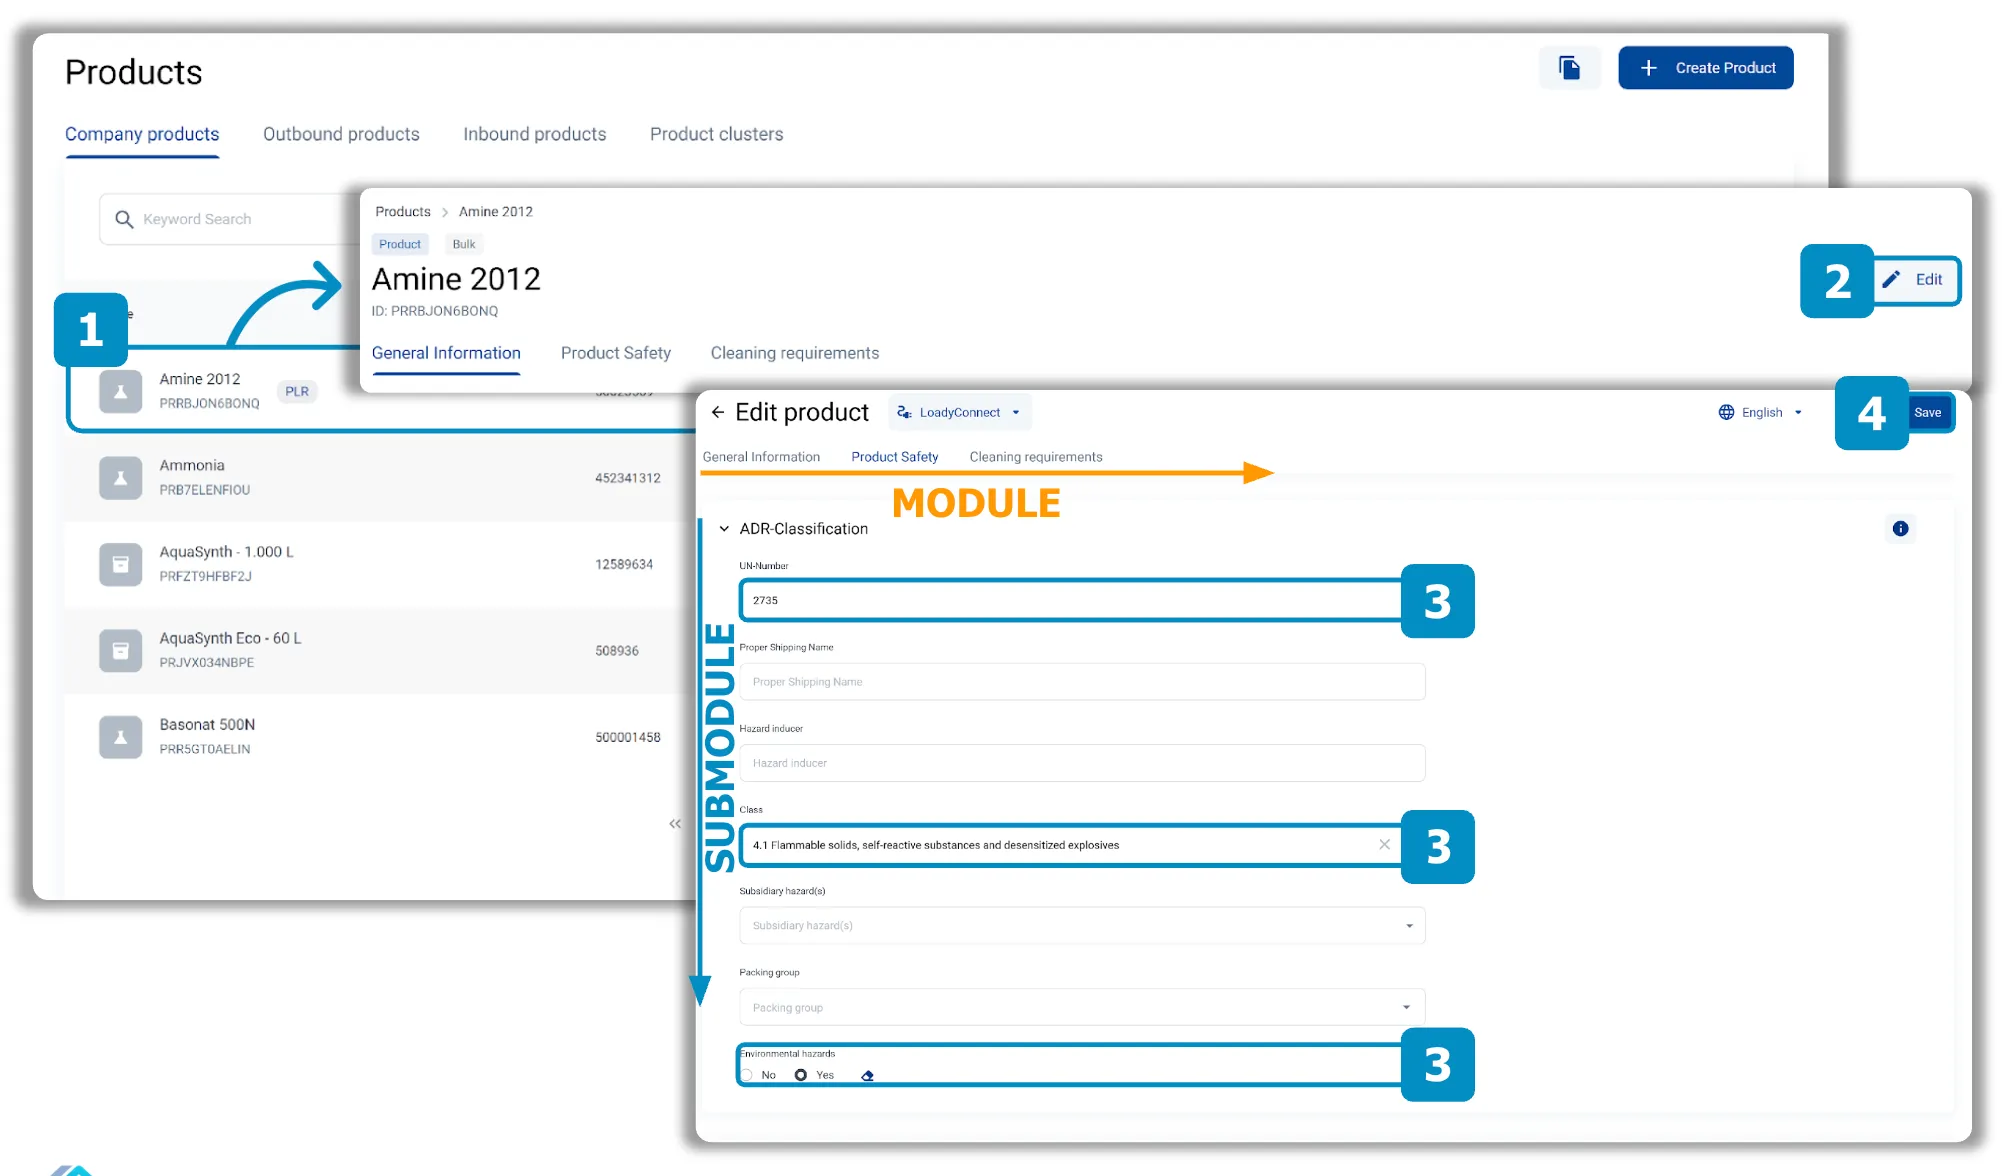Click the AquaSynth - 1.000 L package icon

121,564
